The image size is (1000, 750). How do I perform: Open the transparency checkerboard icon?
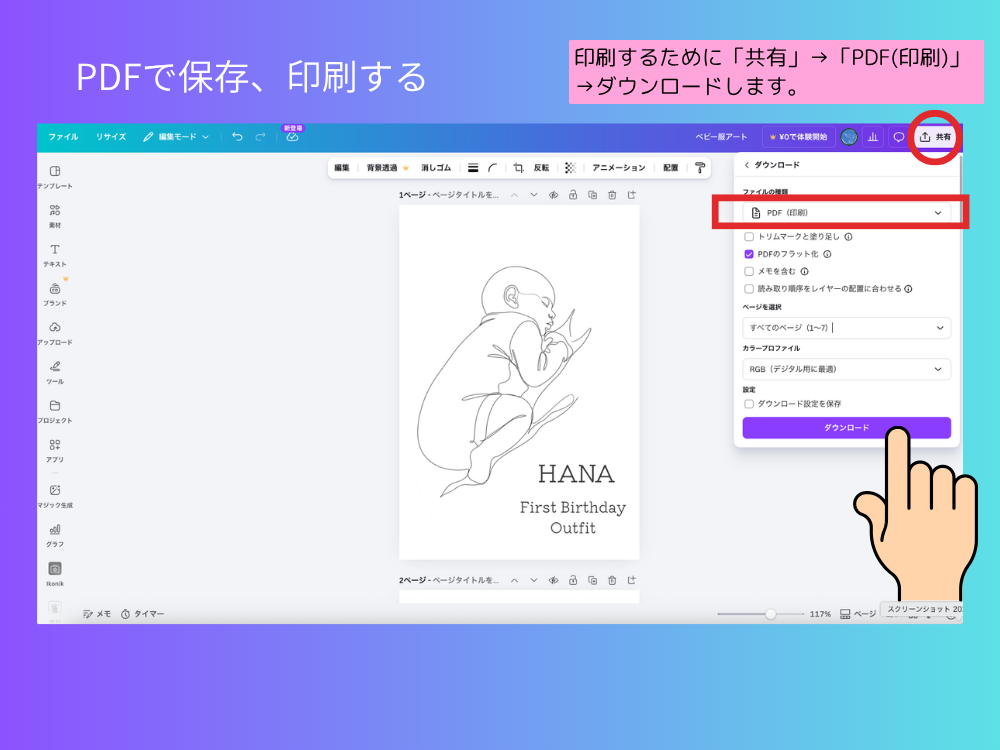(x=570, y=168)
